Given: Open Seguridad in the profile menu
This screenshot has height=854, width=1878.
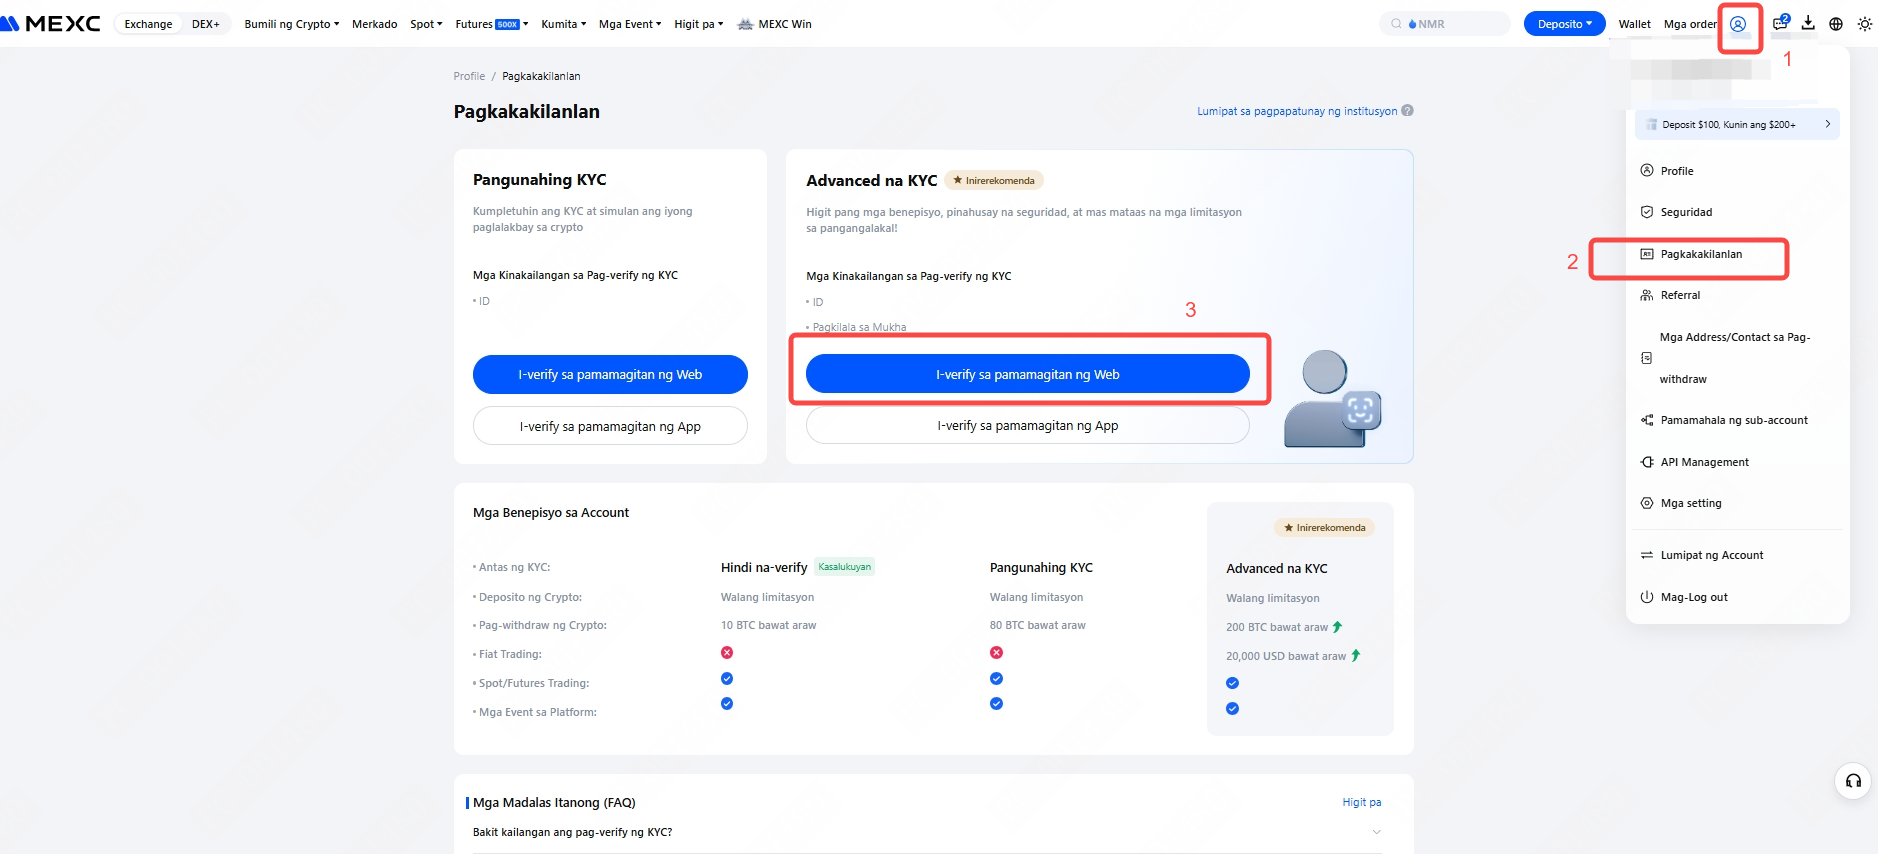Looking at the screenshot, I should pyautogui.click(x=1686, y=212).
